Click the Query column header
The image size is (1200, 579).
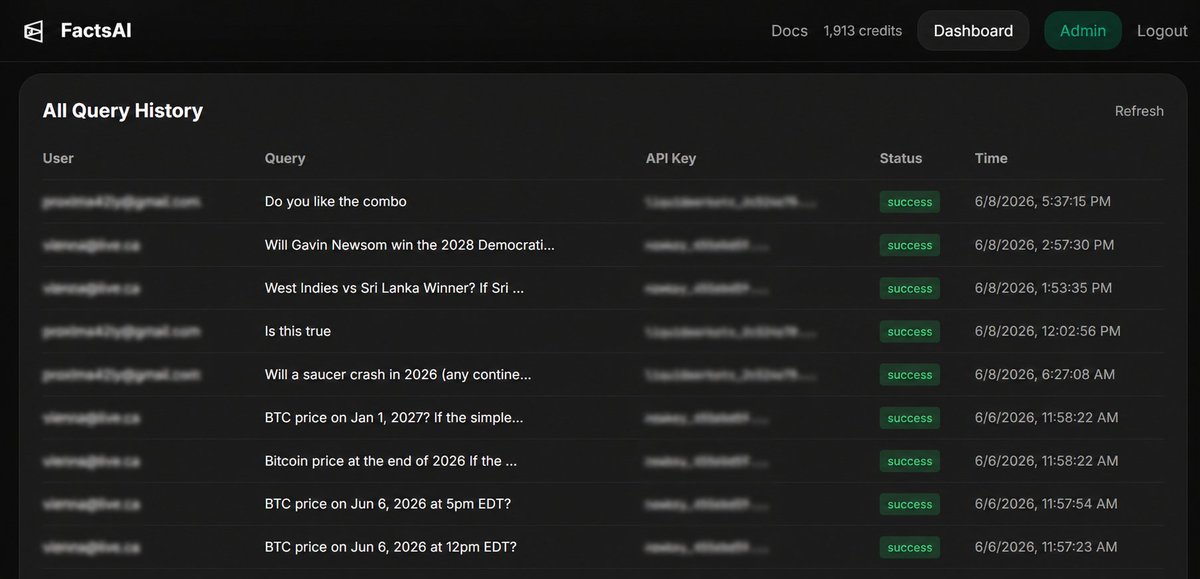coord(285,158)
